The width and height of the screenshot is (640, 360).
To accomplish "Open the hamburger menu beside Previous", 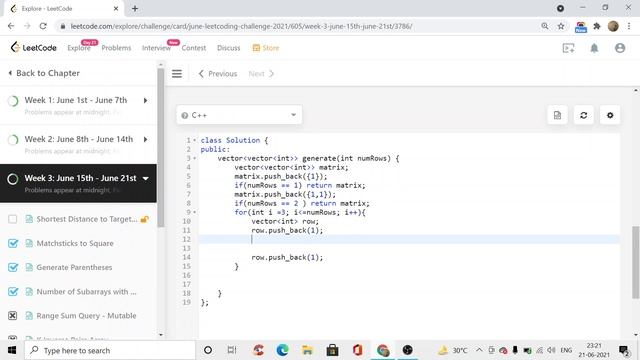I will coord(177,73).
